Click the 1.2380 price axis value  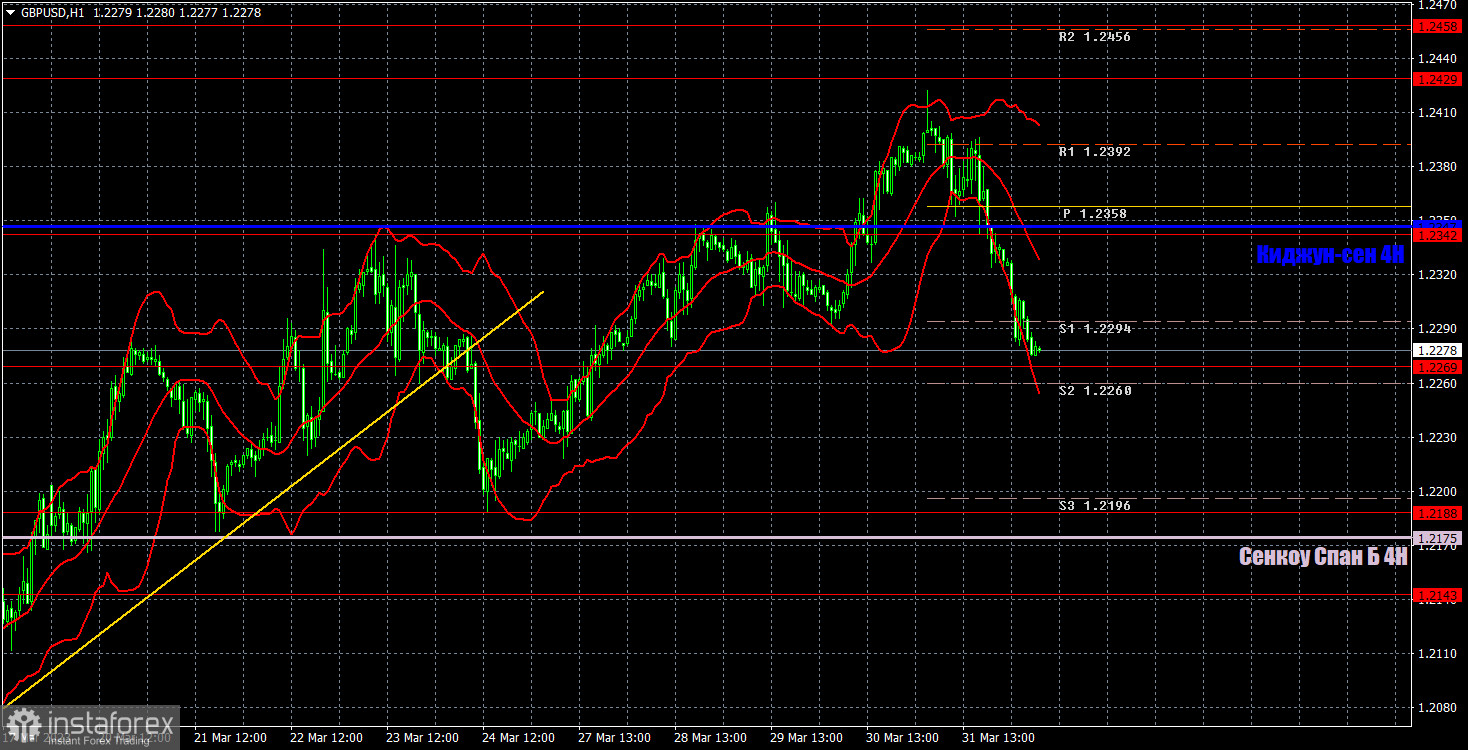(x=1437, y=167)
